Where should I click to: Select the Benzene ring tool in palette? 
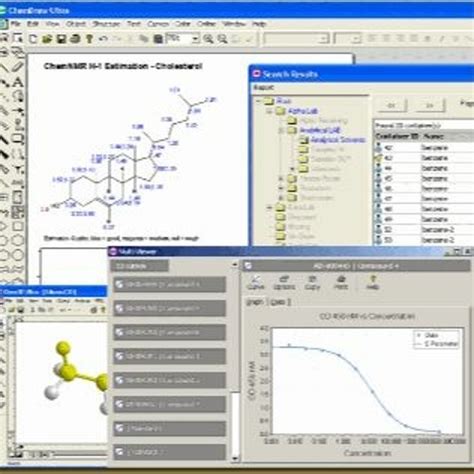18,256
